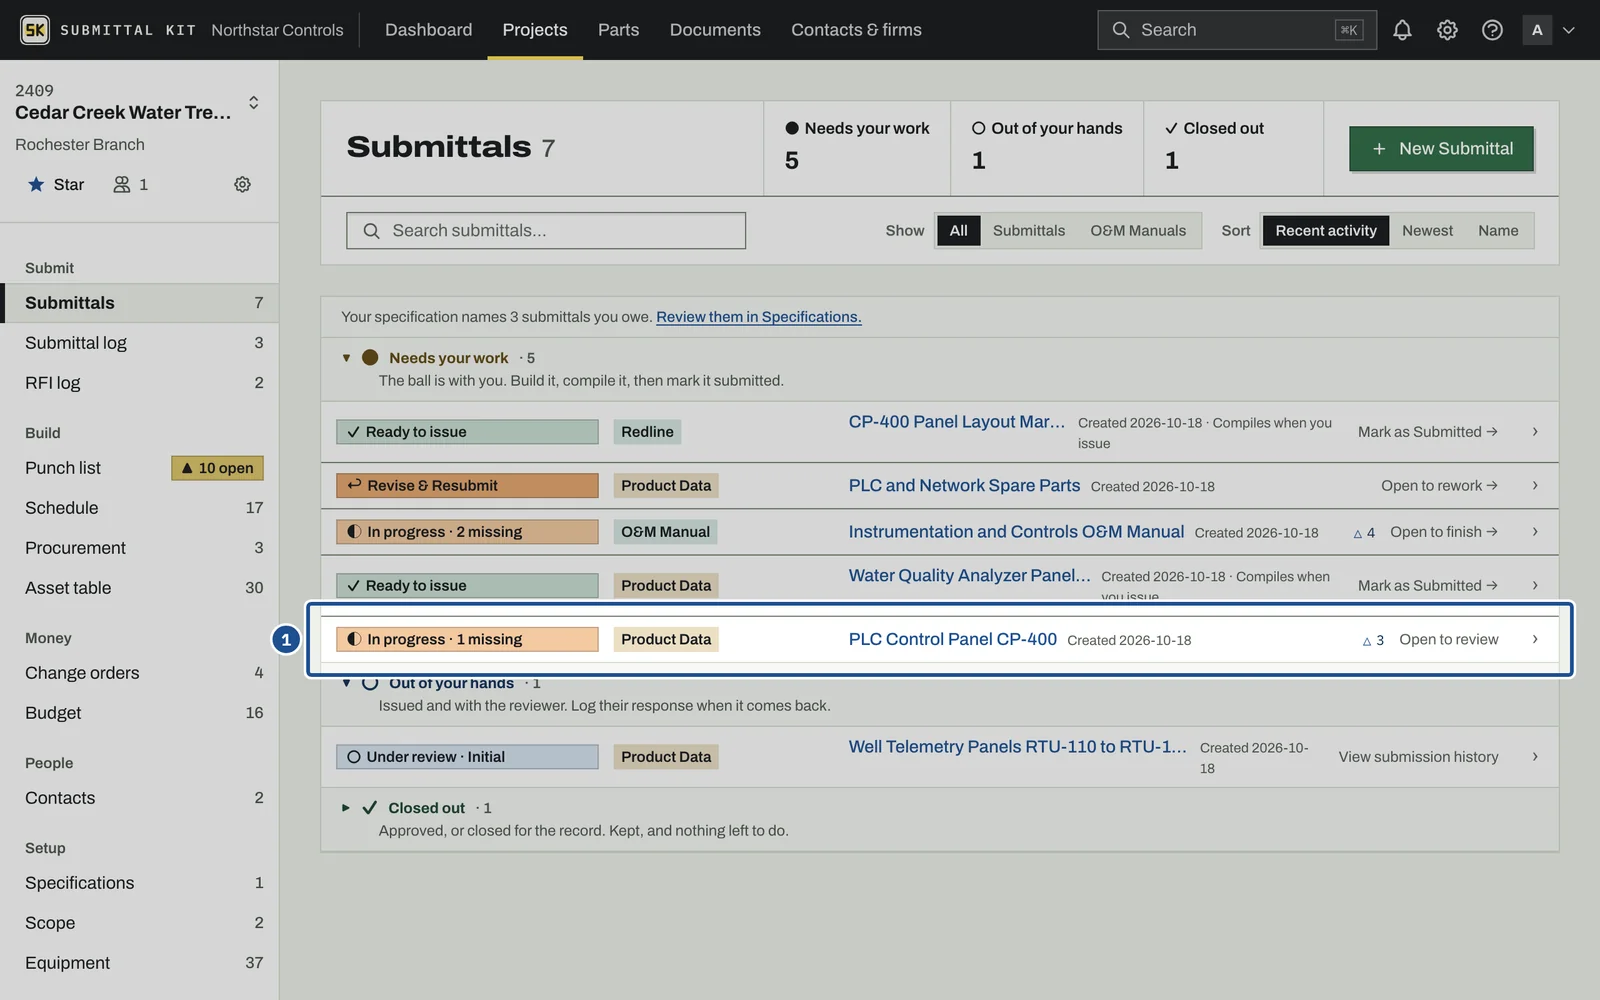This screenshot has width=1600, height=1000.
Task: Create a New Submittal
Action: pyautogui.click(x=1441, y=148)
